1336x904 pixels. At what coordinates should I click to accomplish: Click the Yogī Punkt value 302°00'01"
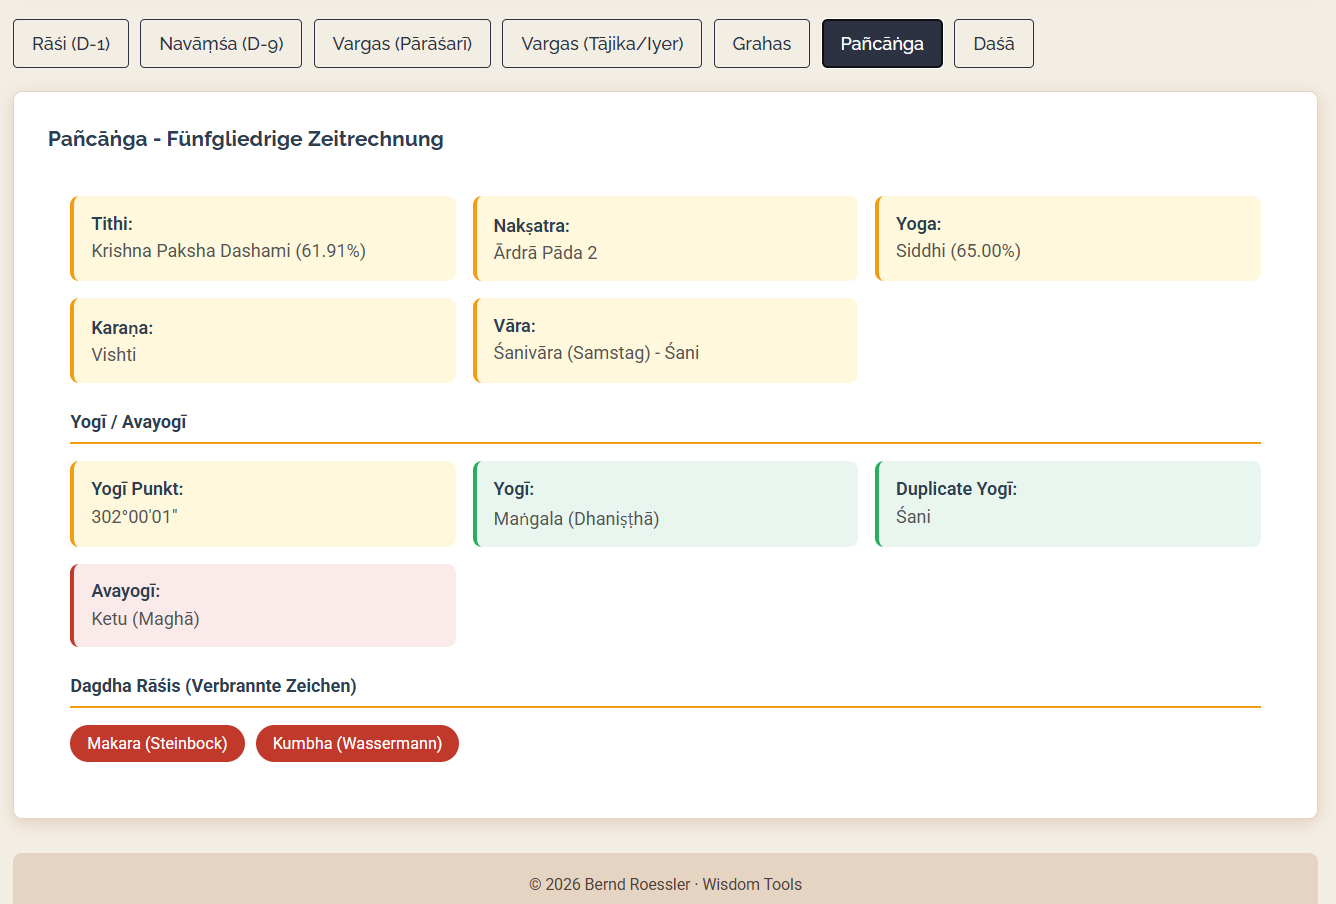(134, 517)
